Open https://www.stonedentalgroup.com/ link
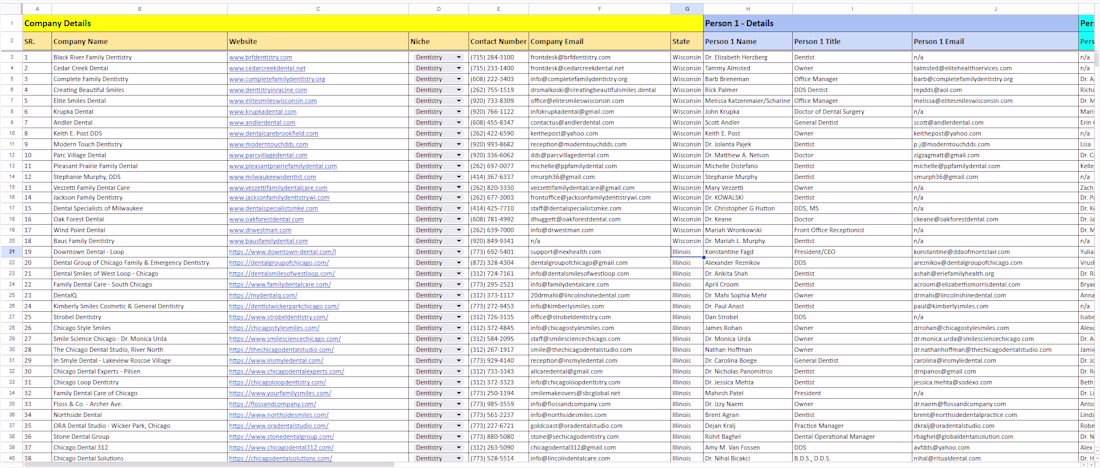This screenshot has height=468, width=1100. (x=281, y=436)
